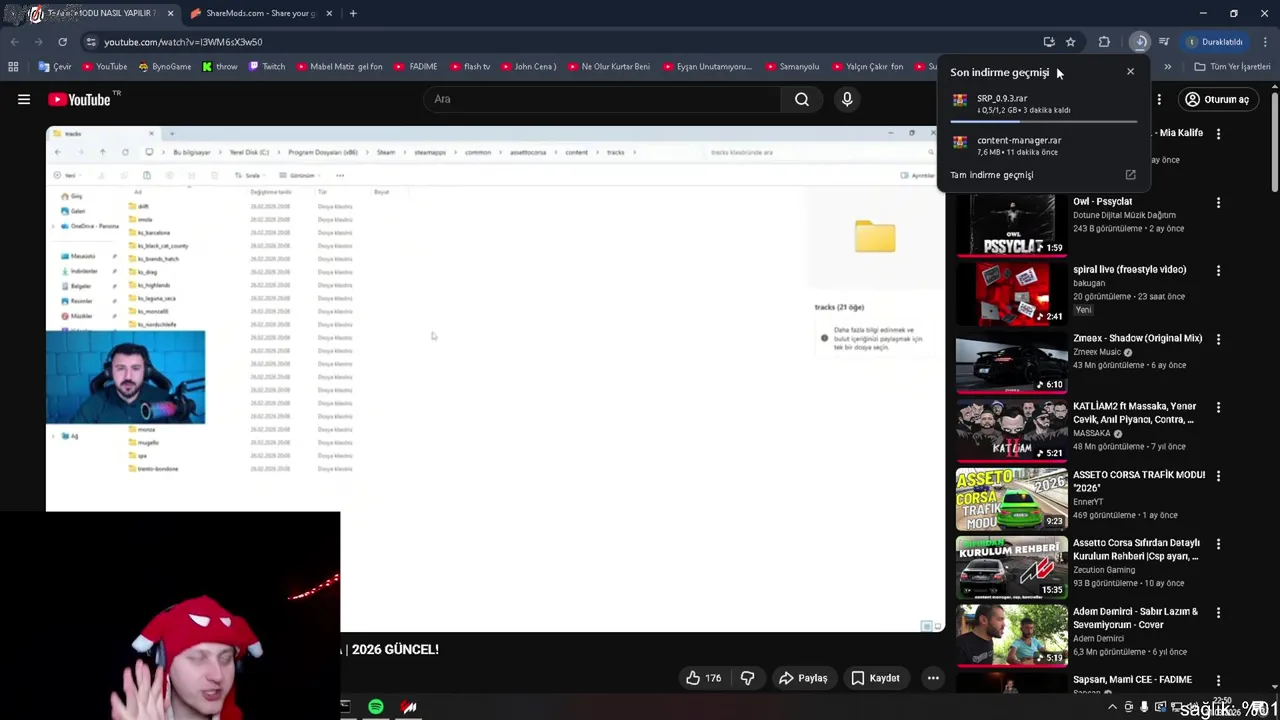Open a new tab with plus button
1280x720 pixels.
[x=353, y=13]
